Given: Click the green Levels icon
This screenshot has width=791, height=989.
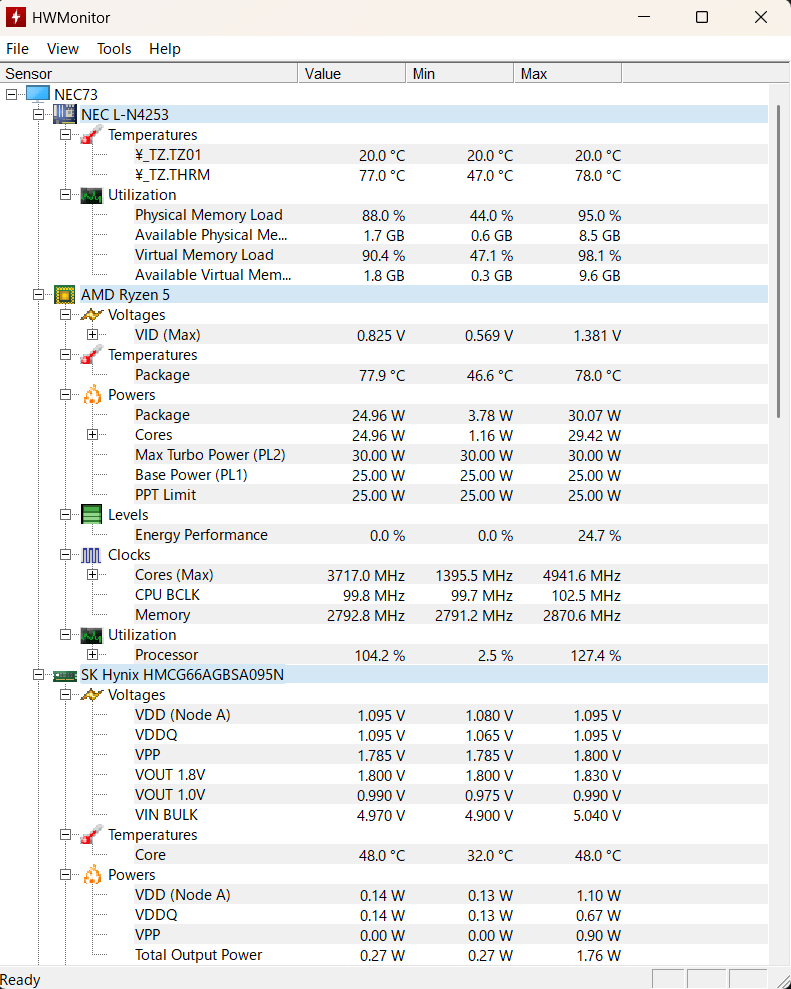Looking at the screenshot, I should click(92, 515).
